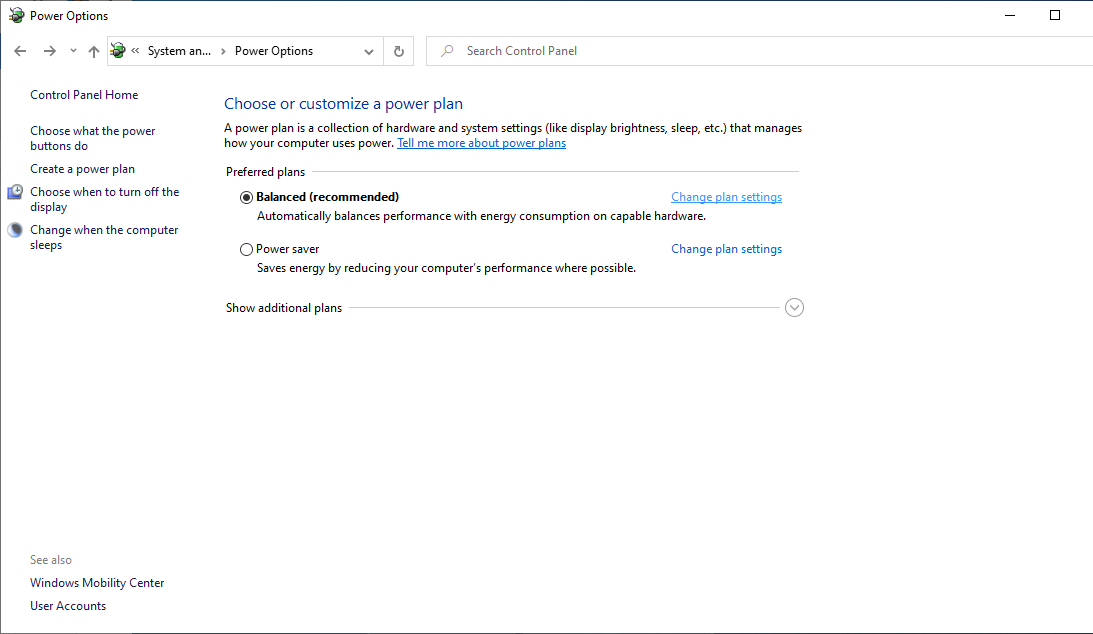Select the Power saver radio button

click(x=246, y=249)
